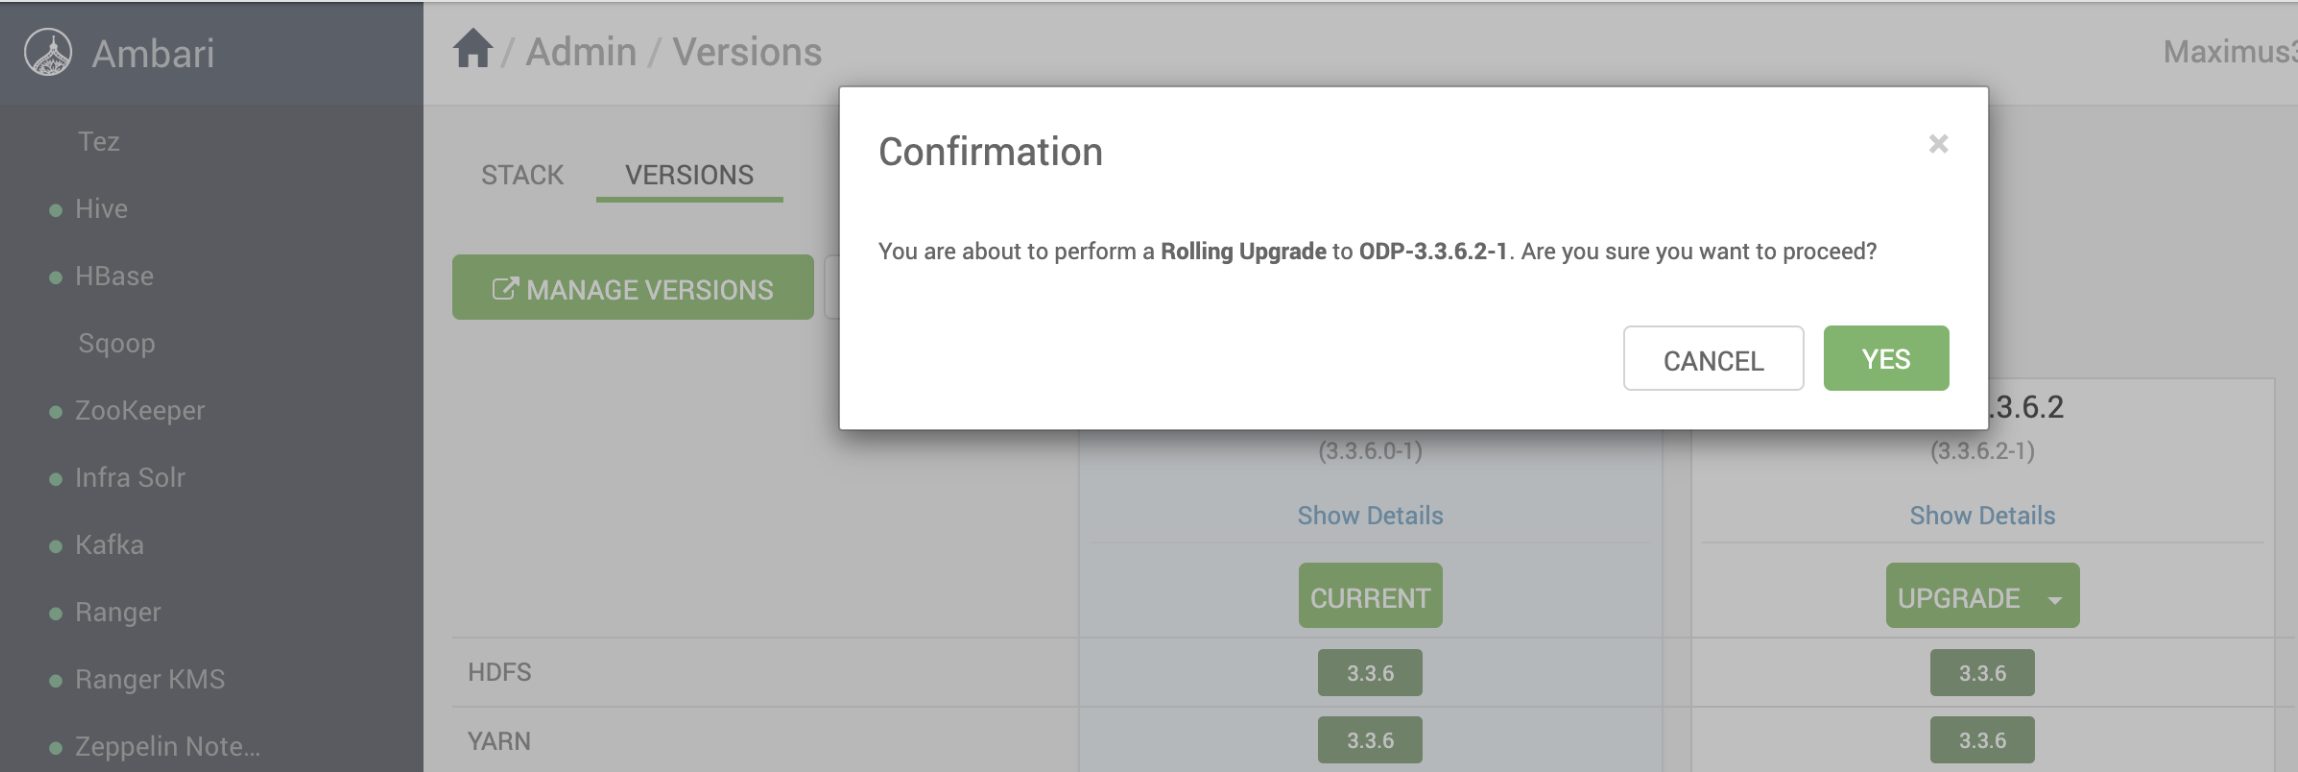Image resolution: width=2298 pixels, height=772 pixels.
Task: Select Tez in the sidebar
Action: point(98,142)
